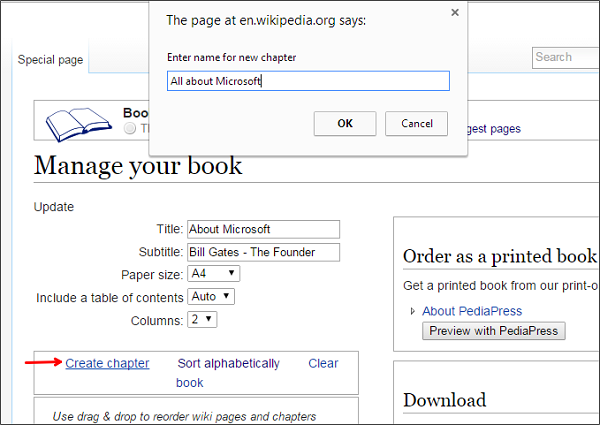Click the Sort alphabetically link
The height and width of the screenshot is (425, 600).
(228, 363)
